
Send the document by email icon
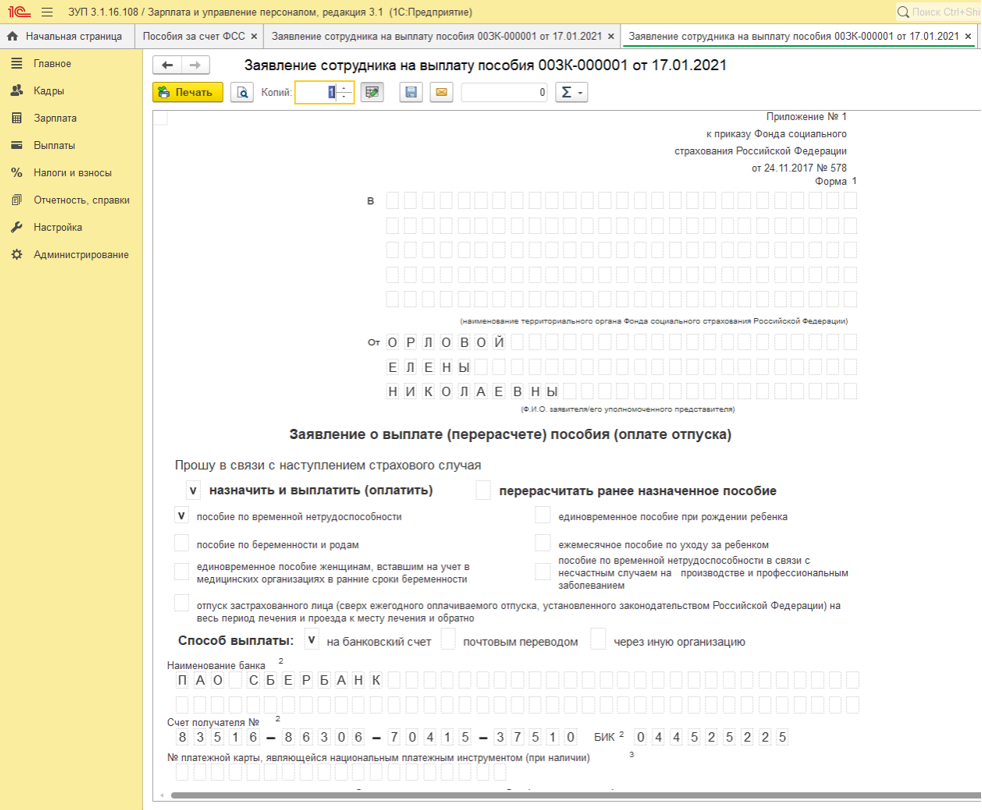pos(442,92)
